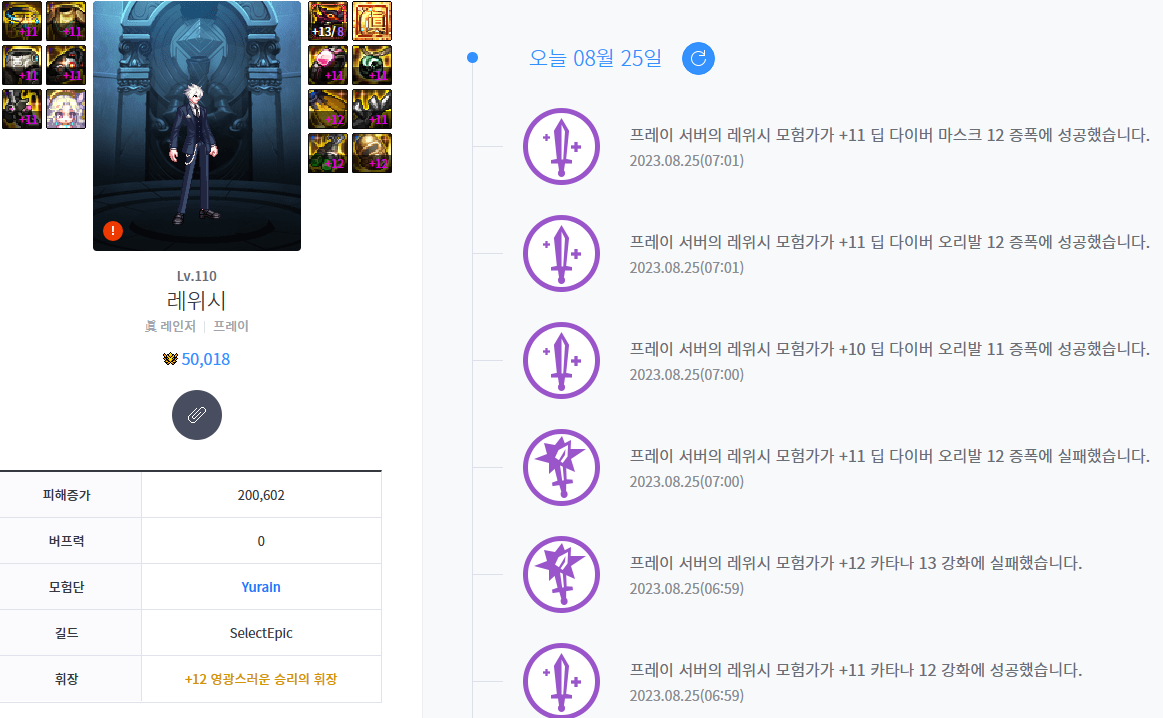Click the 피해증가 row label
Viewport: 1163px width, 718px height.
pyautogui.click(x=67, y=495)
